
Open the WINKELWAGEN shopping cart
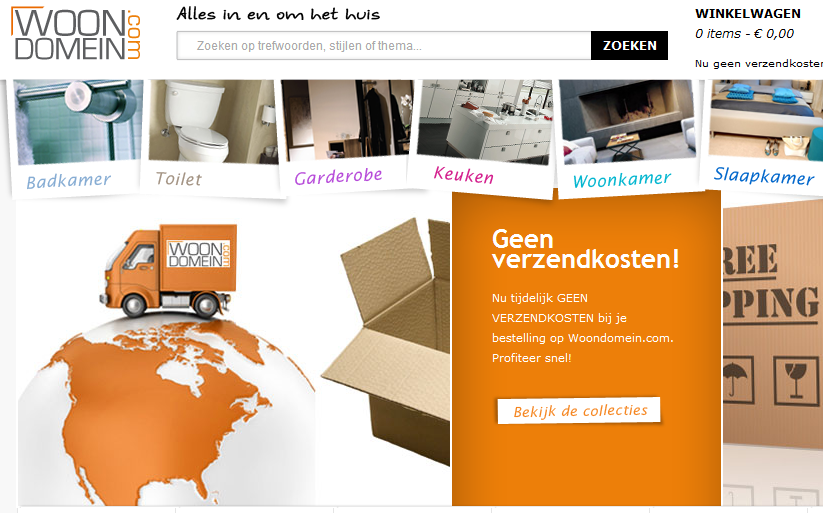click(748, 14)
